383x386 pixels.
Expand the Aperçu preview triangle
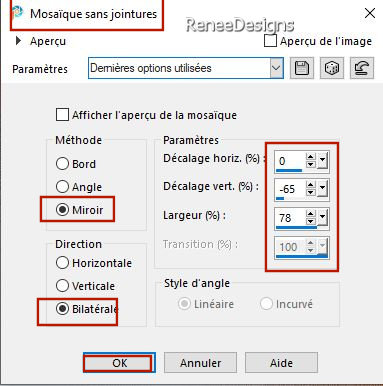tap(18, 41)
